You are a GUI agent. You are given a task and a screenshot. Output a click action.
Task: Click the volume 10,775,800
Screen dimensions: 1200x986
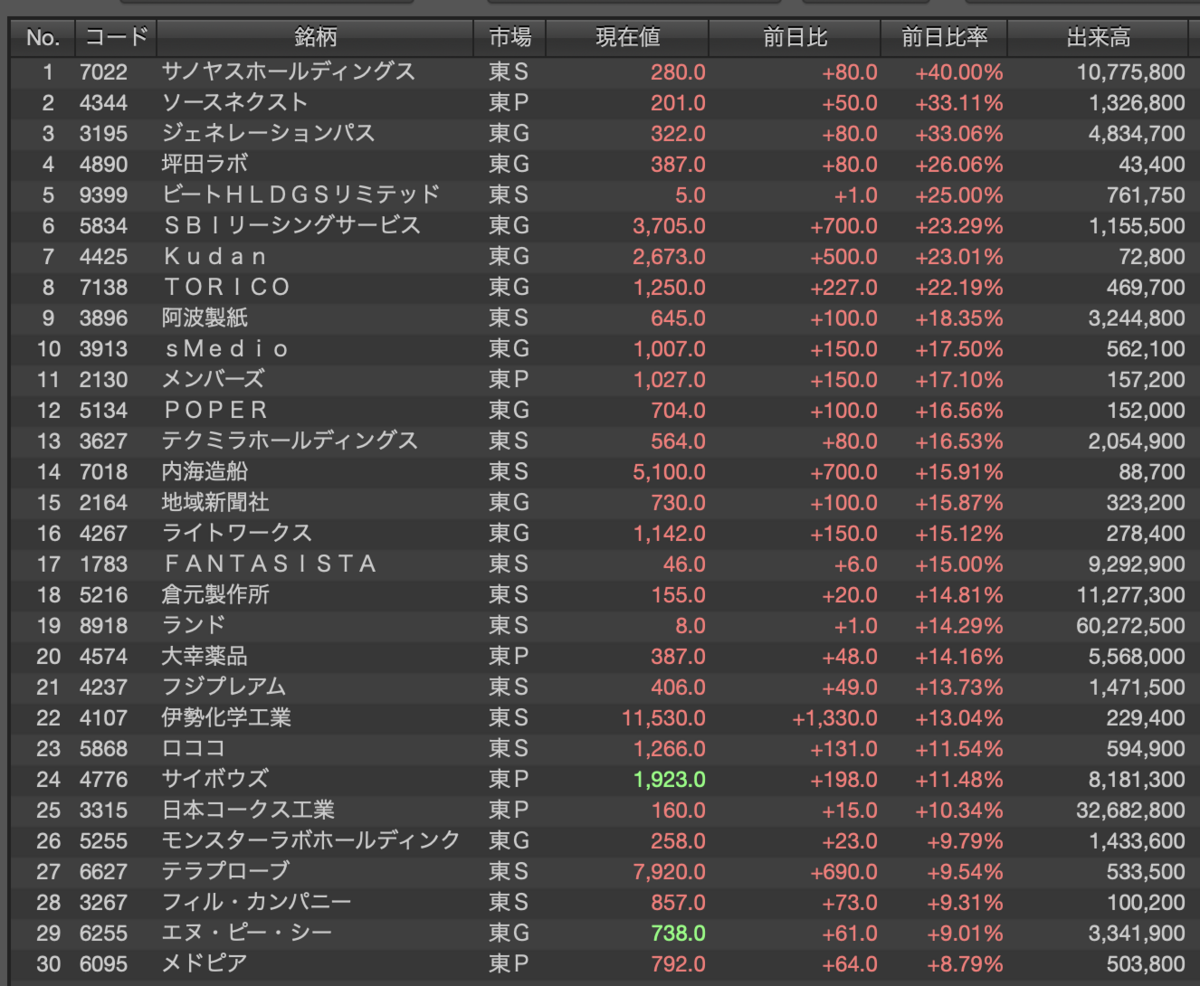1133,72
